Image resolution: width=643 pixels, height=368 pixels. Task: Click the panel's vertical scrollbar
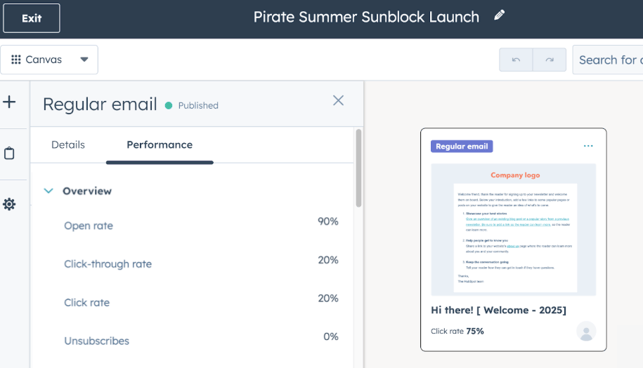coord(358,168)
